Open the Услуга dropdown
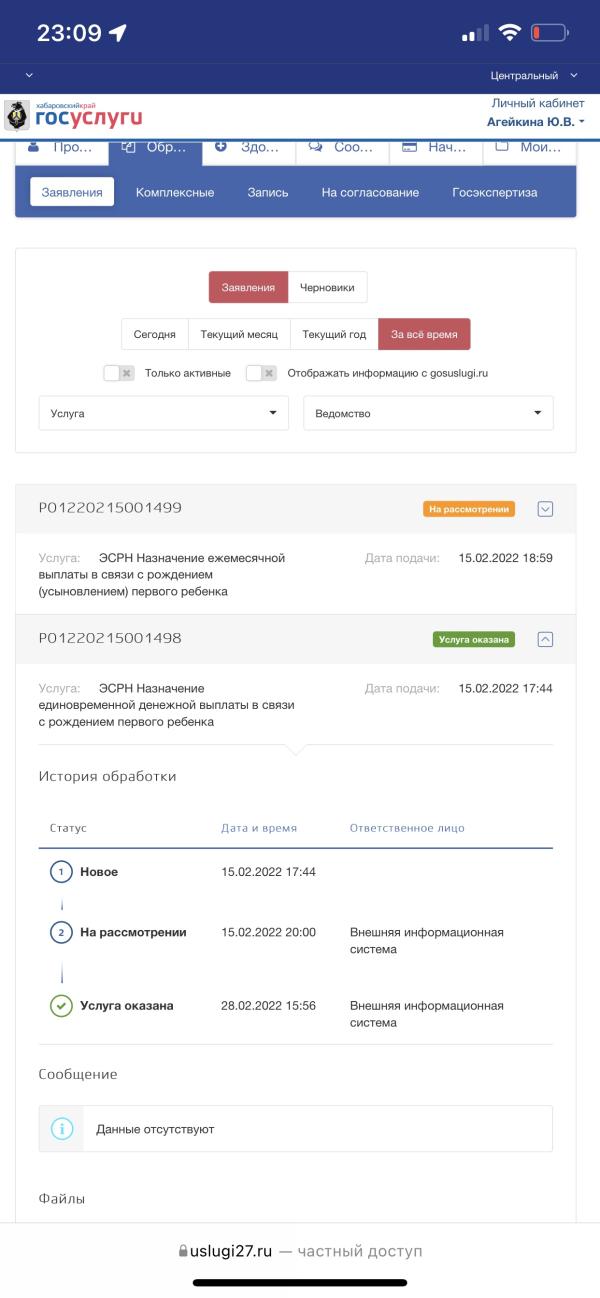The image size is (600, 1298). [x=163, y=413]
